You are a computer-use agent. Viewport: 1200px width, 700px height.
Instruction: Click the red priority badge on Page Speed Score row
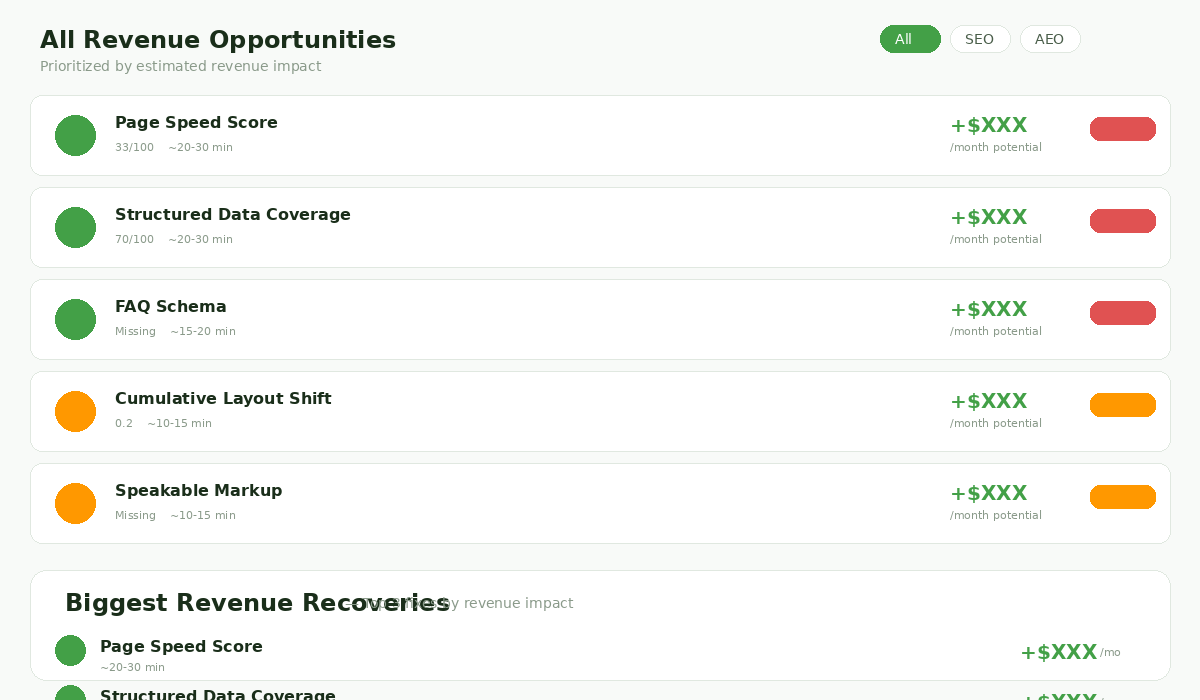coord(1122,129)
